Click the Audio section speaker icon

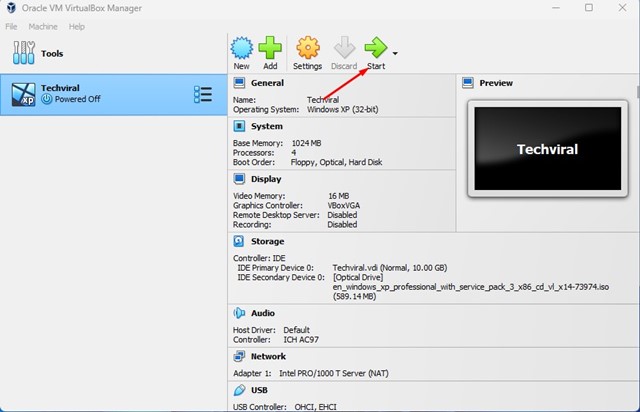coord(239,313)
